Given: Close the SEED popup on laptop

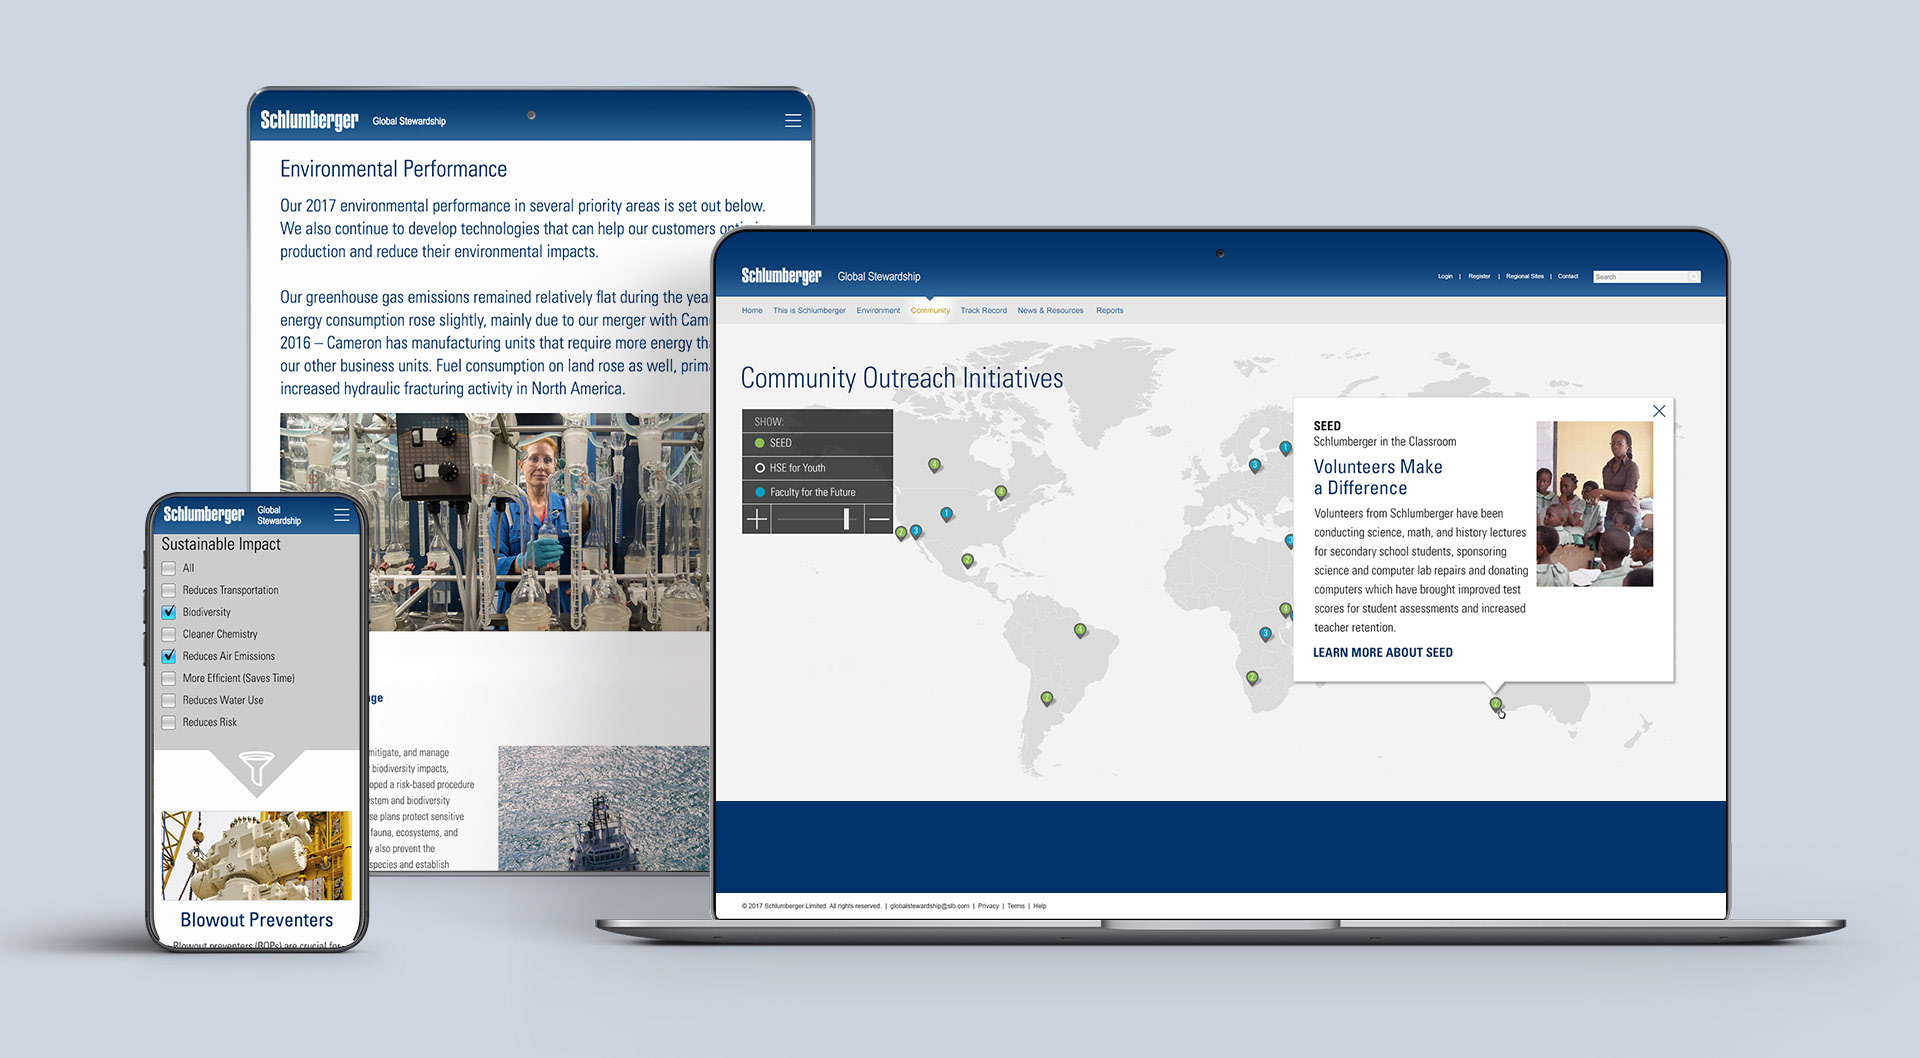Looking at the screenshot, I should click(x=1659, y=411).
